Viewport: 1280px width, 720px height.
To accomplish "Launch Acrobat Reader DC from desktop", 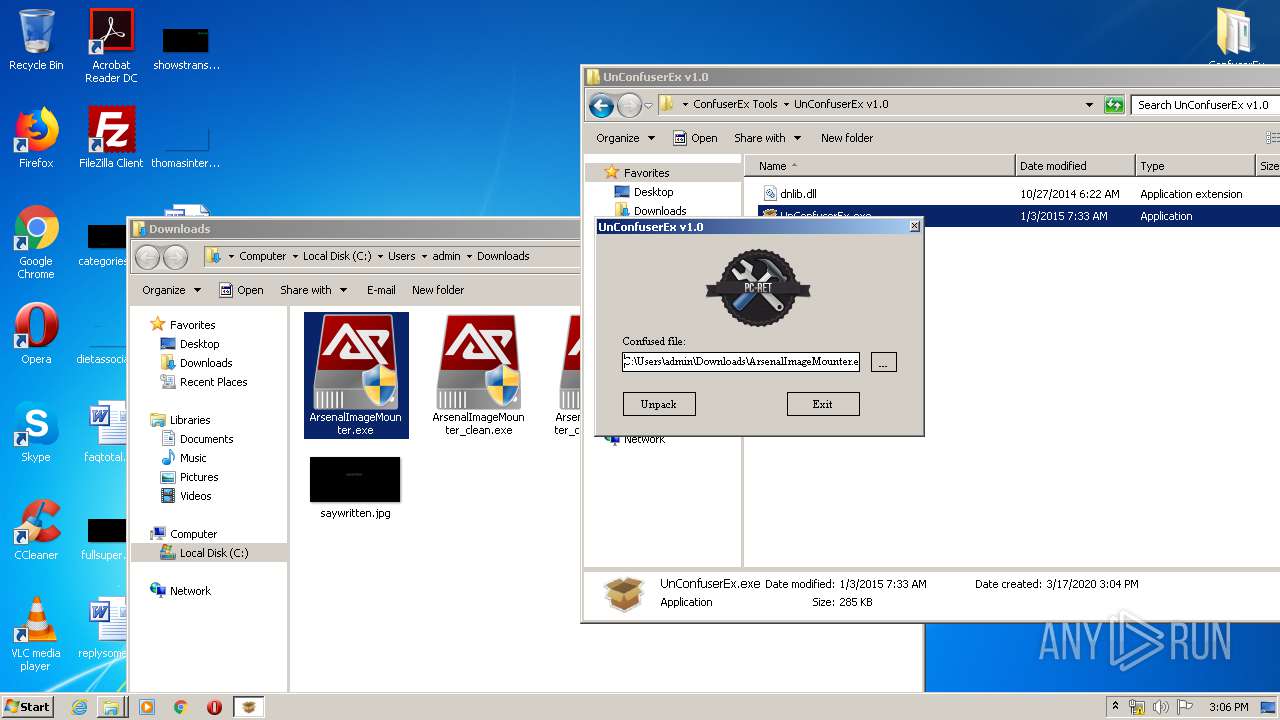I will coord(111,46).
